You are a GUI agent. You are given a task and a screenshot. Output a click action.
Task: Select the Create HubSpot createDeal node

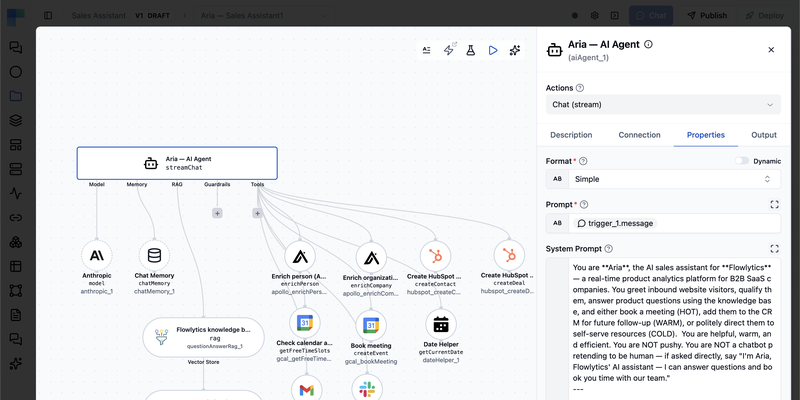point(509,256)
